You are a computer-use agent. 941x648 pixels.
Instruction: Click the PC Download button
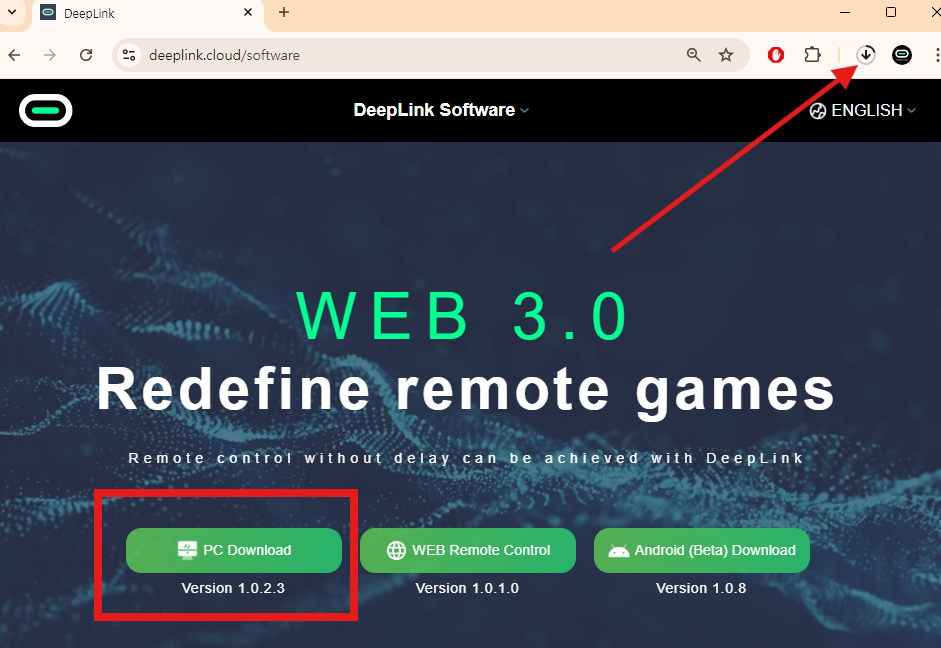coord(234,550)
